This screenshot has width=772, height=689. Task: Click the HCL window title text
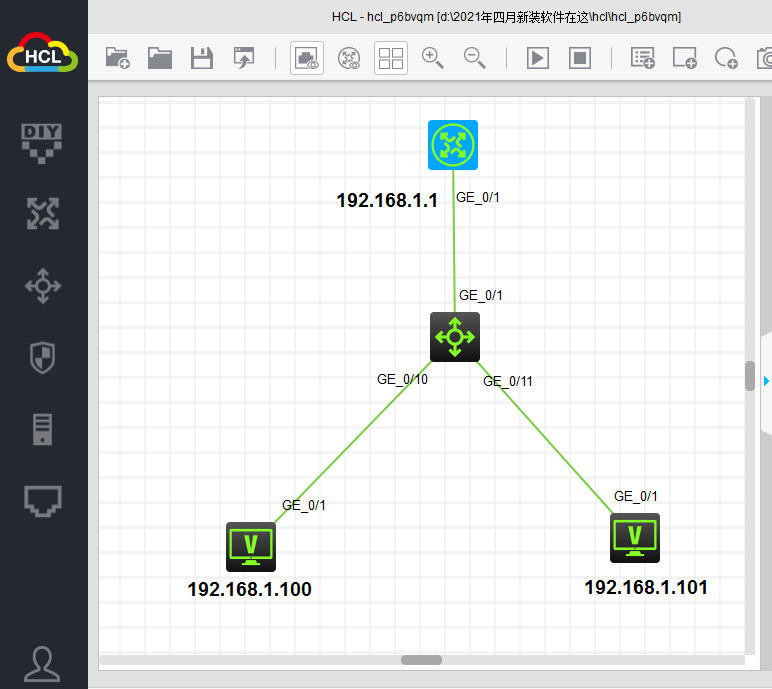[x=506, y=17]
